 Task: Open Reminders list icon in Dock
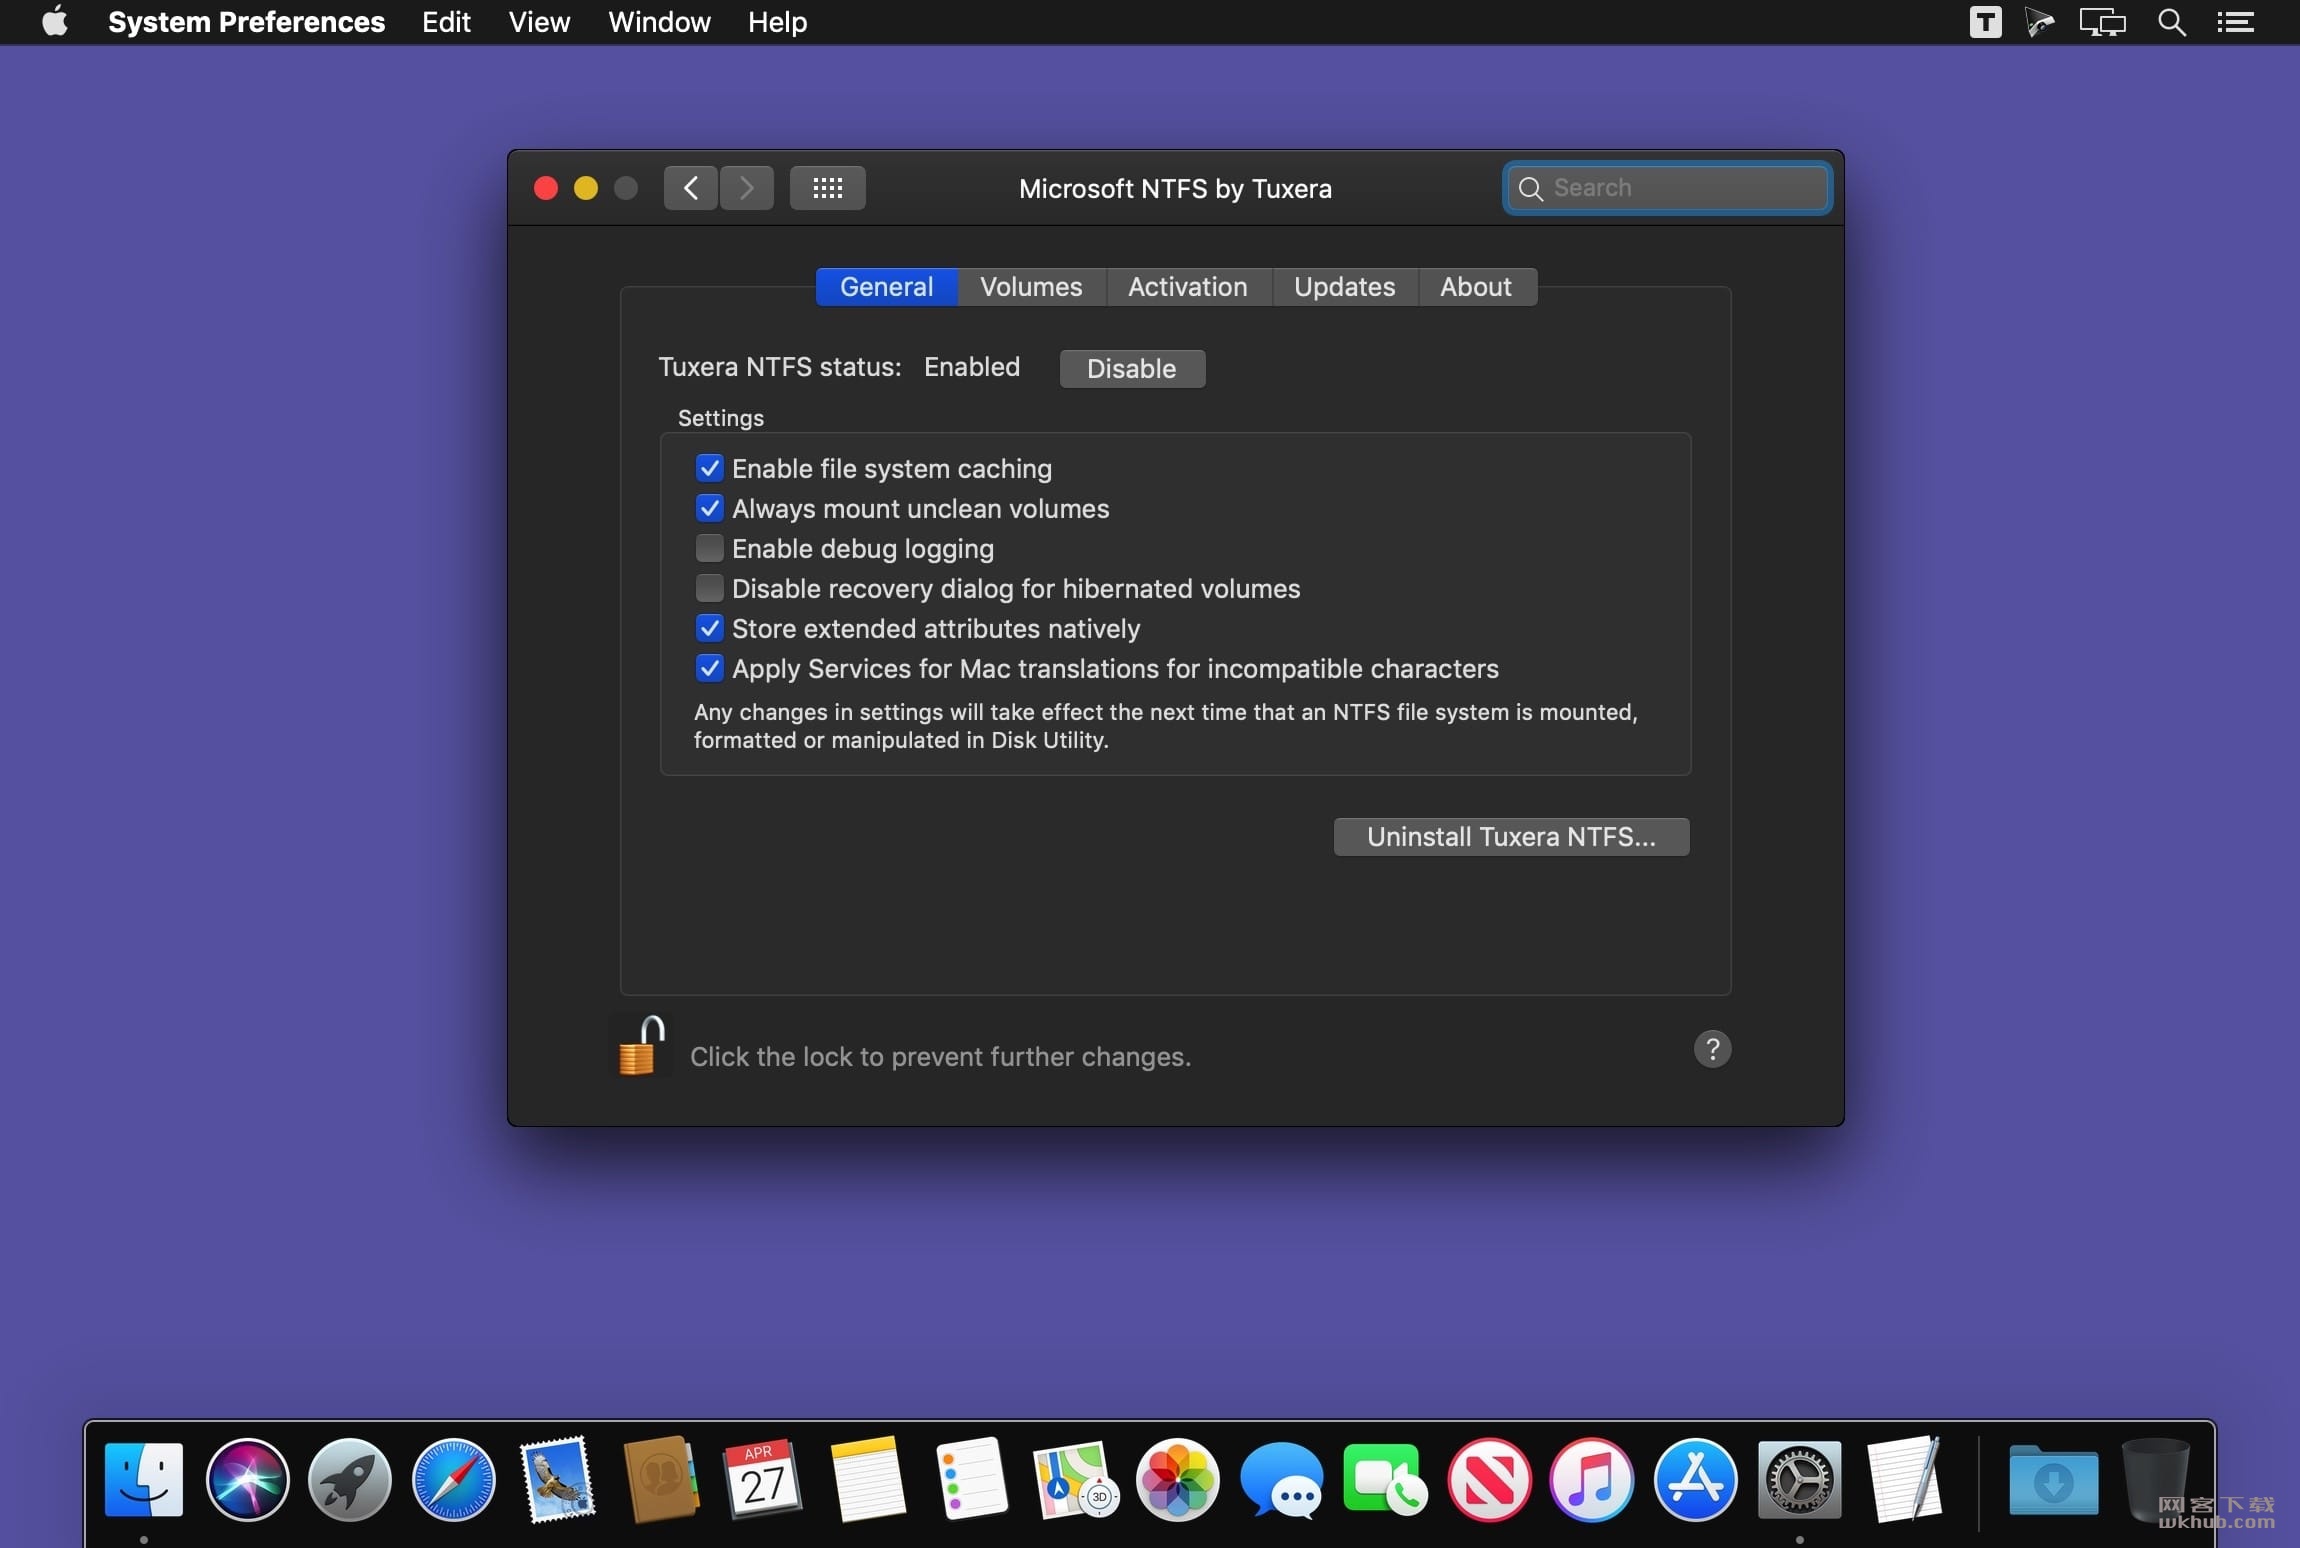[972, 1480]
